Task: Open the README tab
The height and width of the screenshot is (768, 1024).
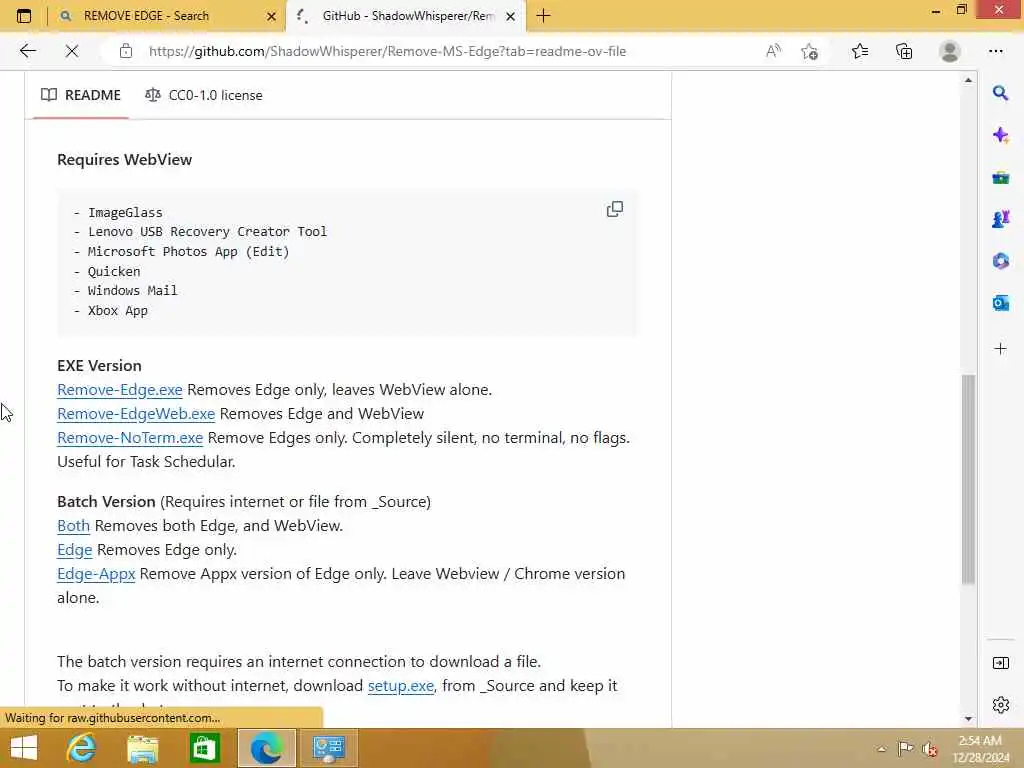Action: pyautogui.click(x=81, y=95)
